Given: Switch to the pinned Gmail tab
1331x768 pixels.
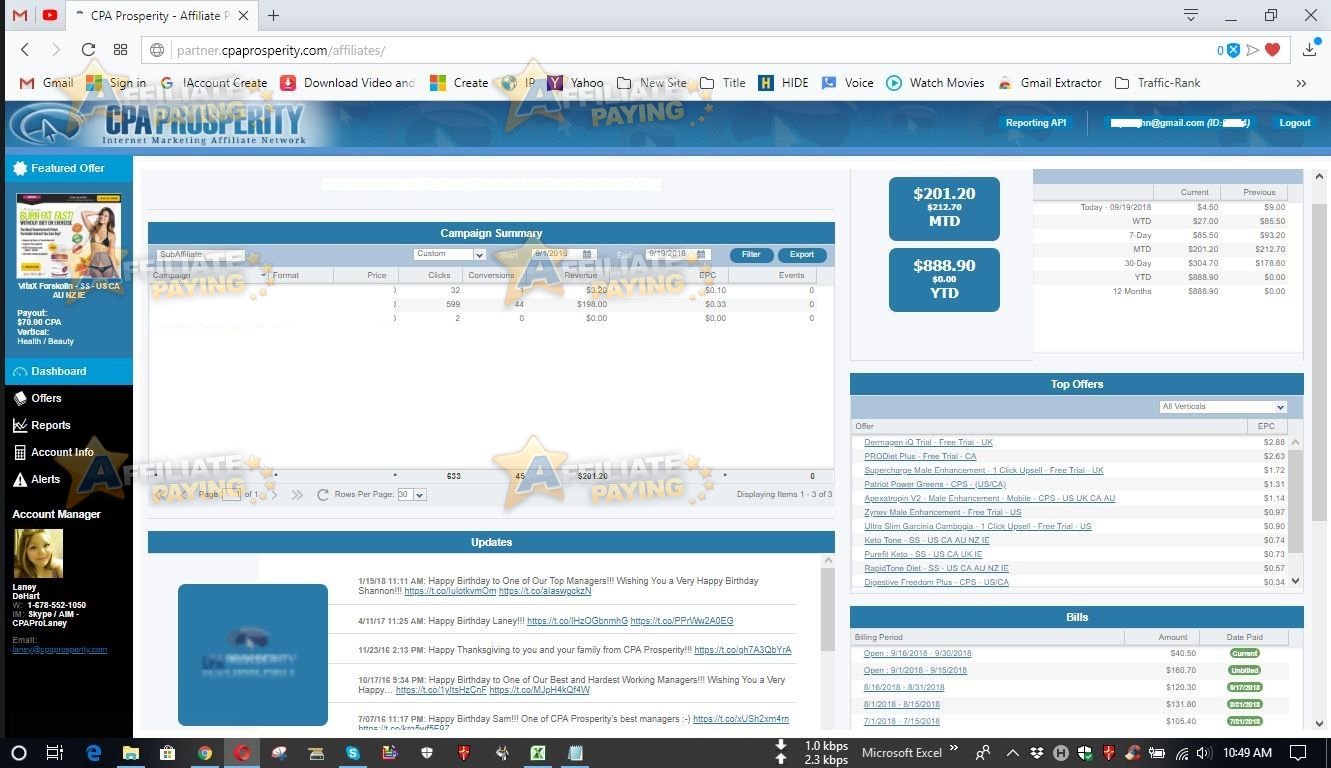Looking at the screenshot, I should coord(22,15).
